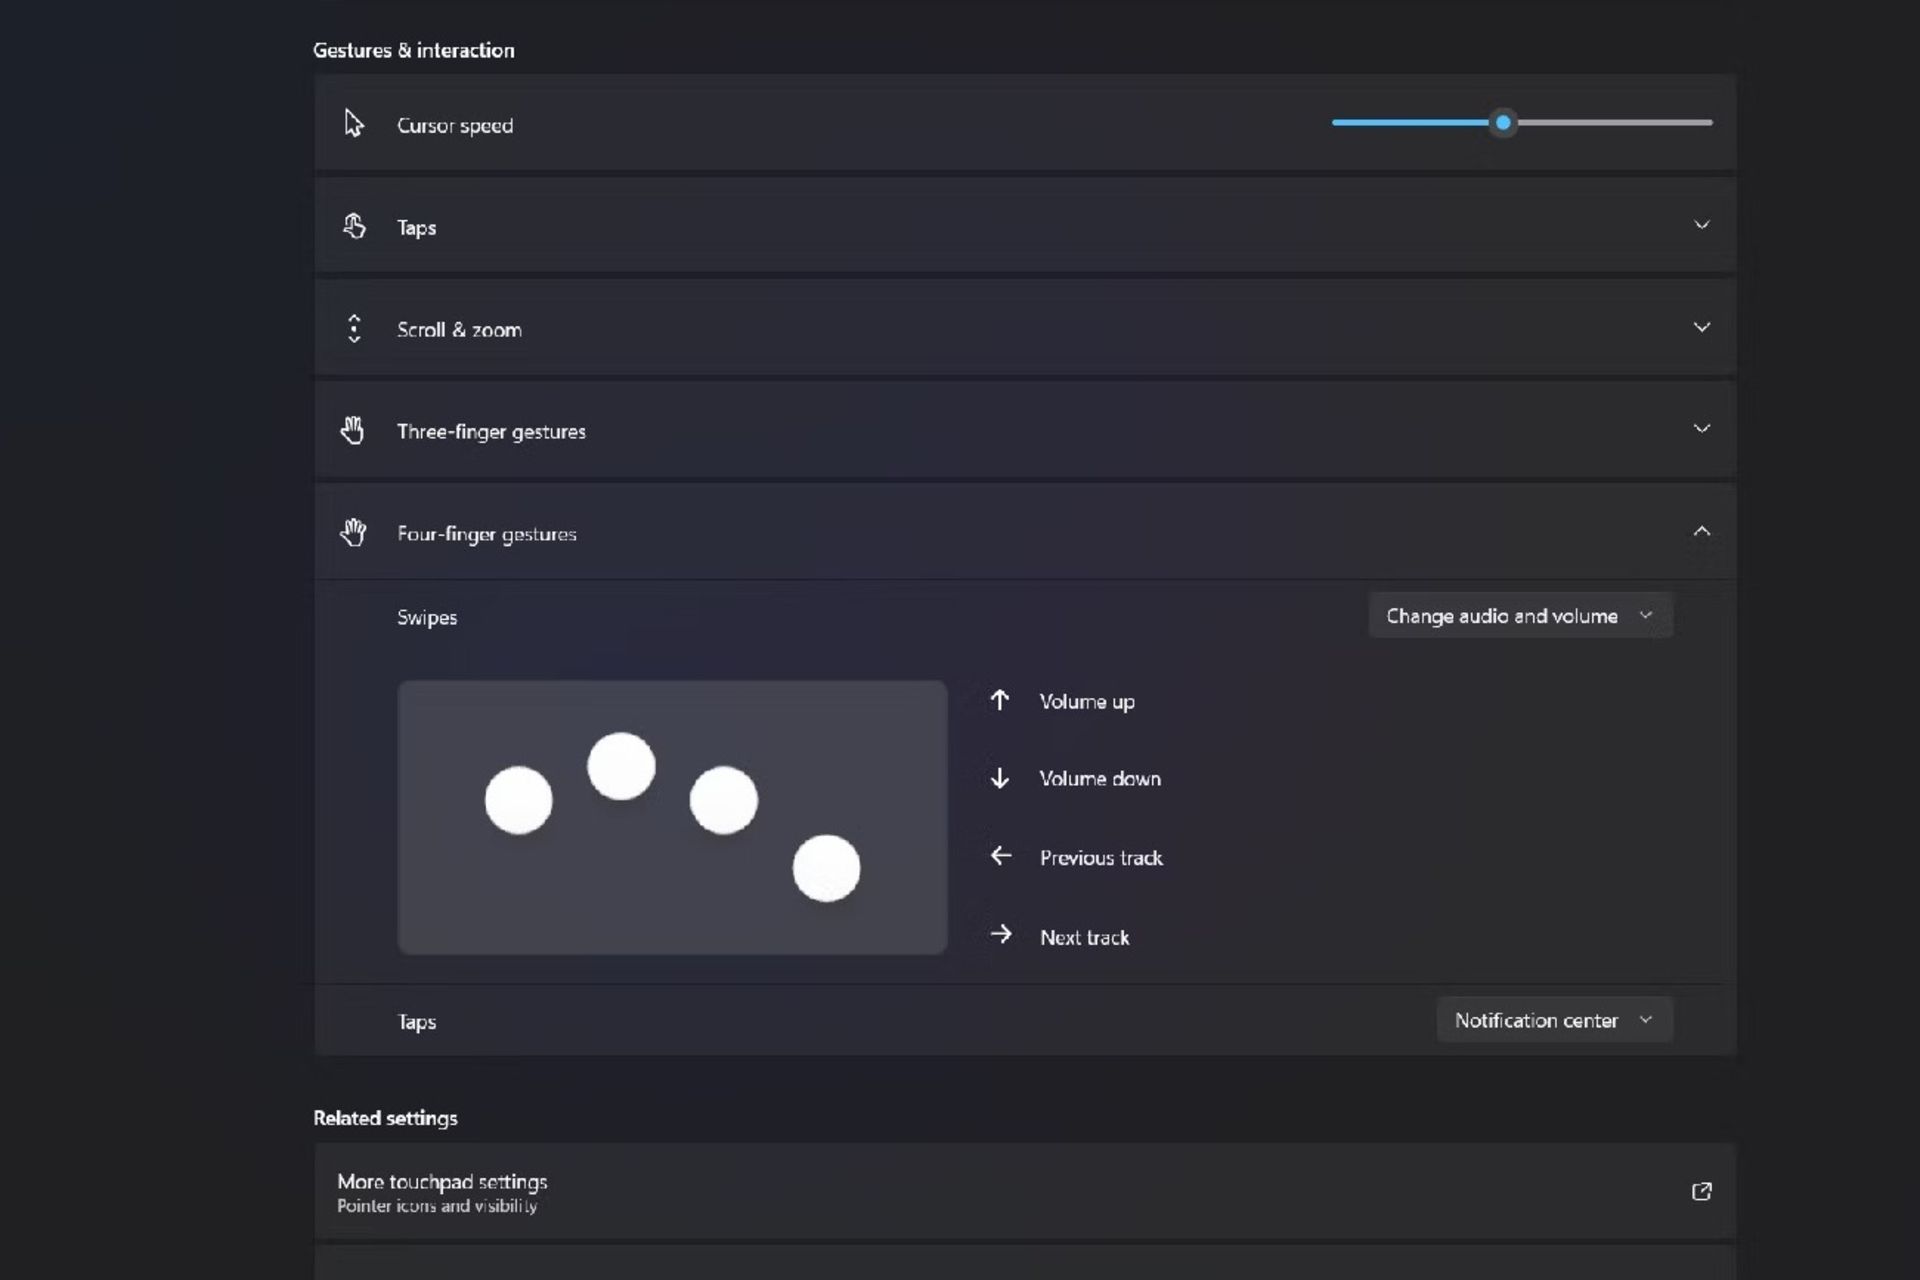
Task: Click the Previous track arrow icon
Action: coord(1000,856)
